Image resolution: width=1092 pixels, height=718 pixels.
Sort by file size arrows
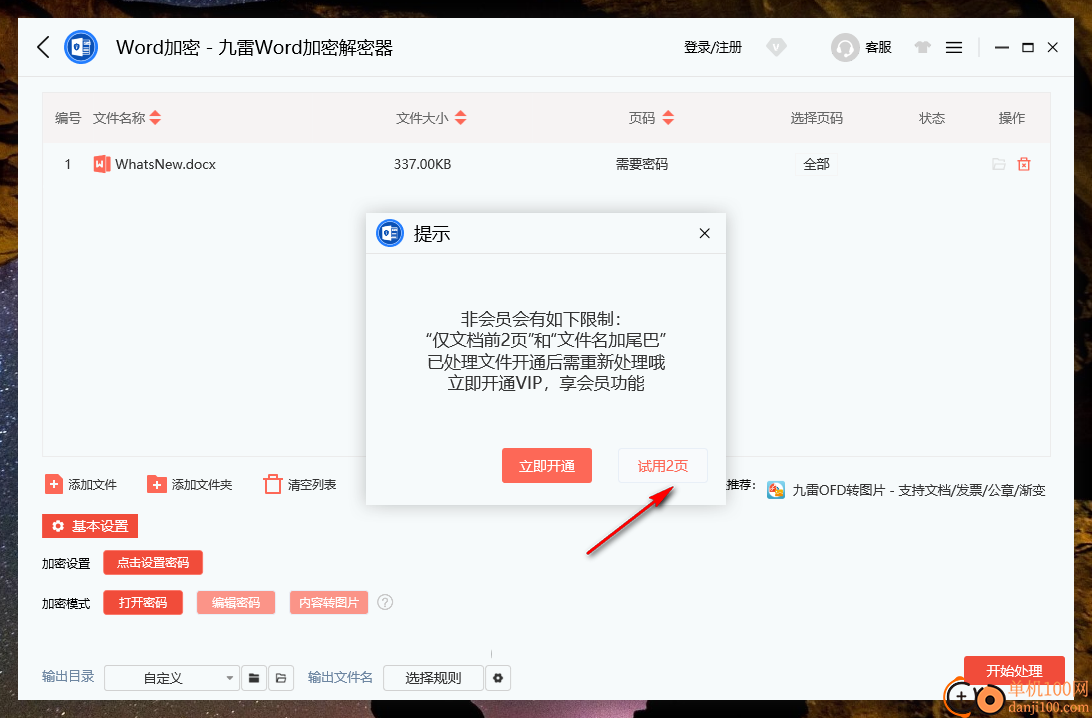(460, 118)
